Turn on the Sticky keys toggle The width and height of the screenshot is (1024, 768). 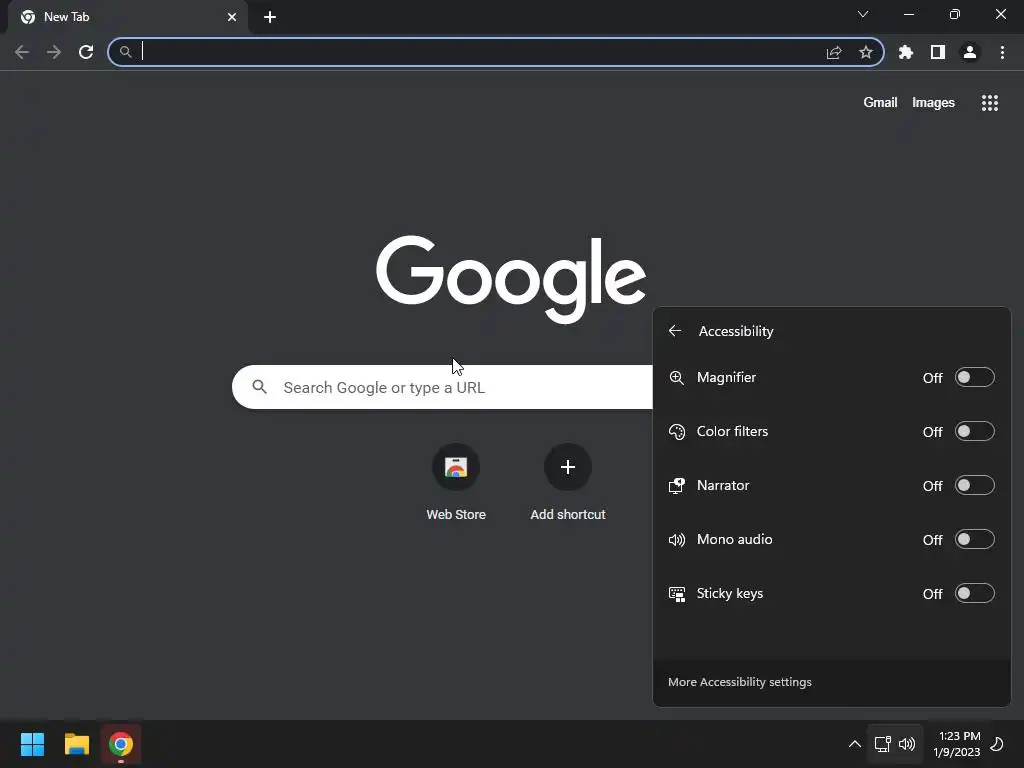pyautogui.click(x=974, y=594)
